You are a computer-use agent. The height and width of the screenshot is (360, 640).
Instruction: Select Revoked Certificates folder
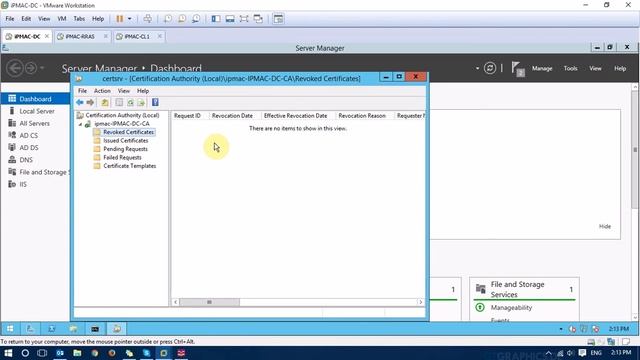pyautogui.click(x=128, y=132)
